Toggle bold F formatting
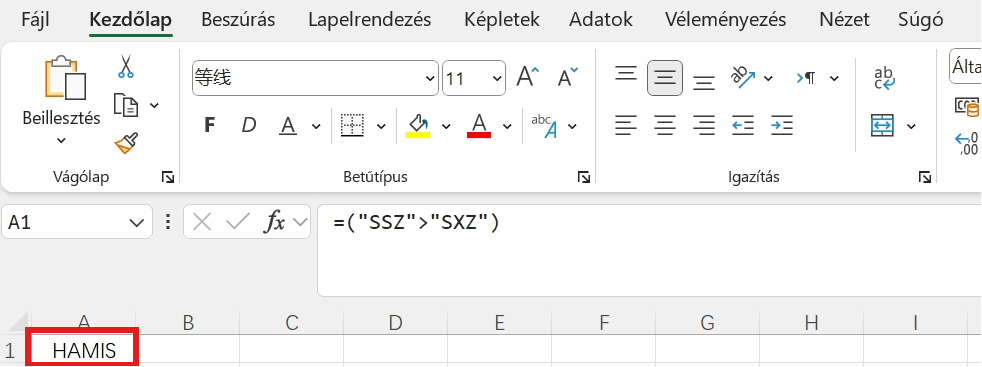The image size is (982, 367). pos(210,126)
